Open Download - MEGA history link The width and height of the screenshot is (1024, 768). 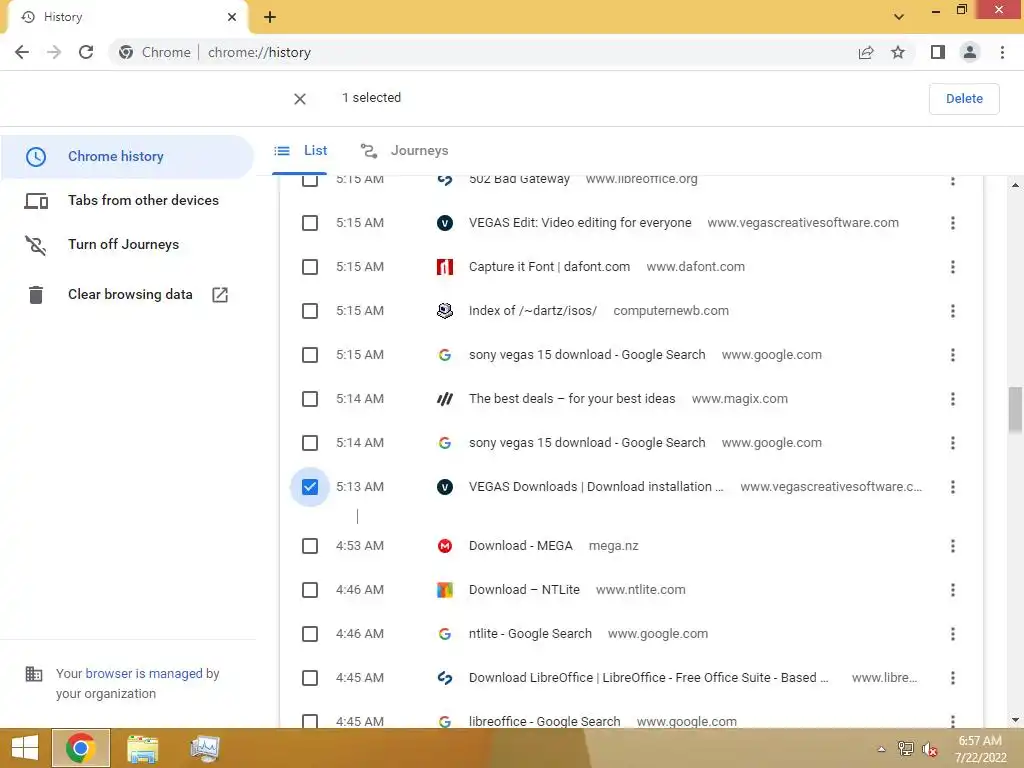(520, 546)
